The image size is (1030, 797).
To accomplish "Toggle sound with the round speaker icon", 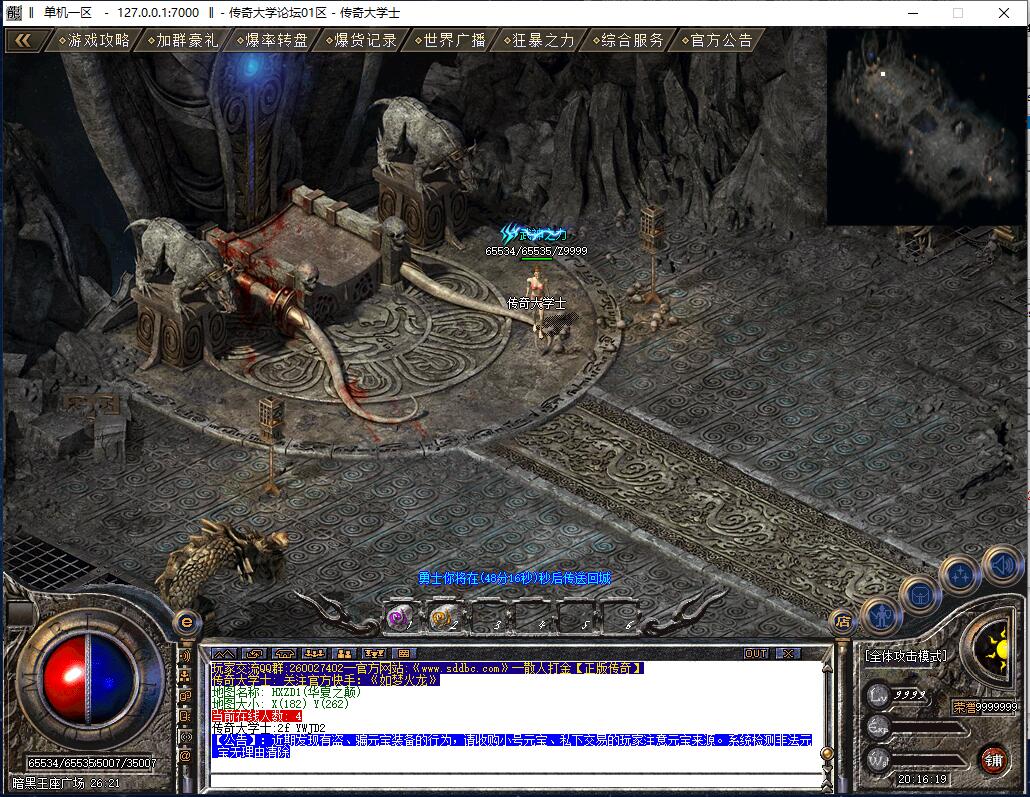I will pos(1003,564).
